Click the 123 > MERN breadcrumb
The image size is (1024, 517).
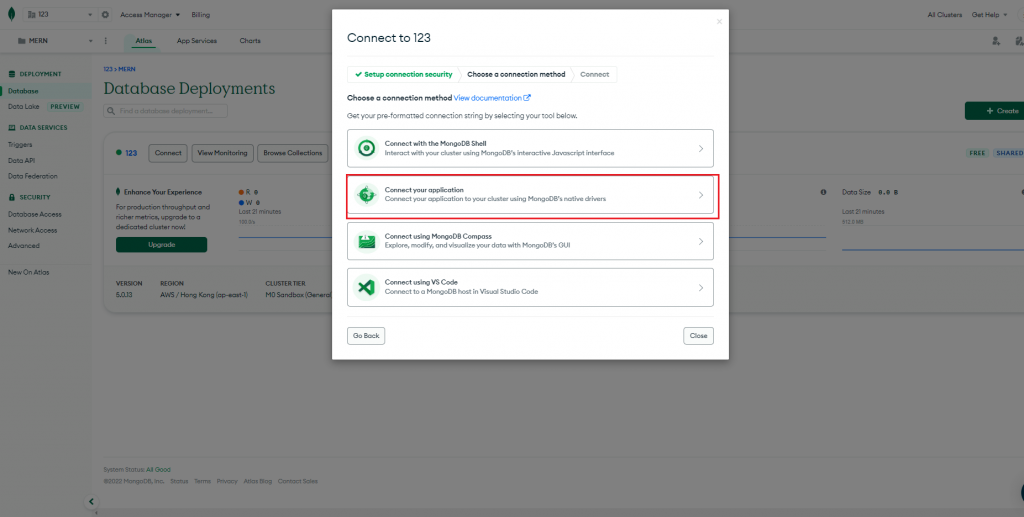point(120,69)
